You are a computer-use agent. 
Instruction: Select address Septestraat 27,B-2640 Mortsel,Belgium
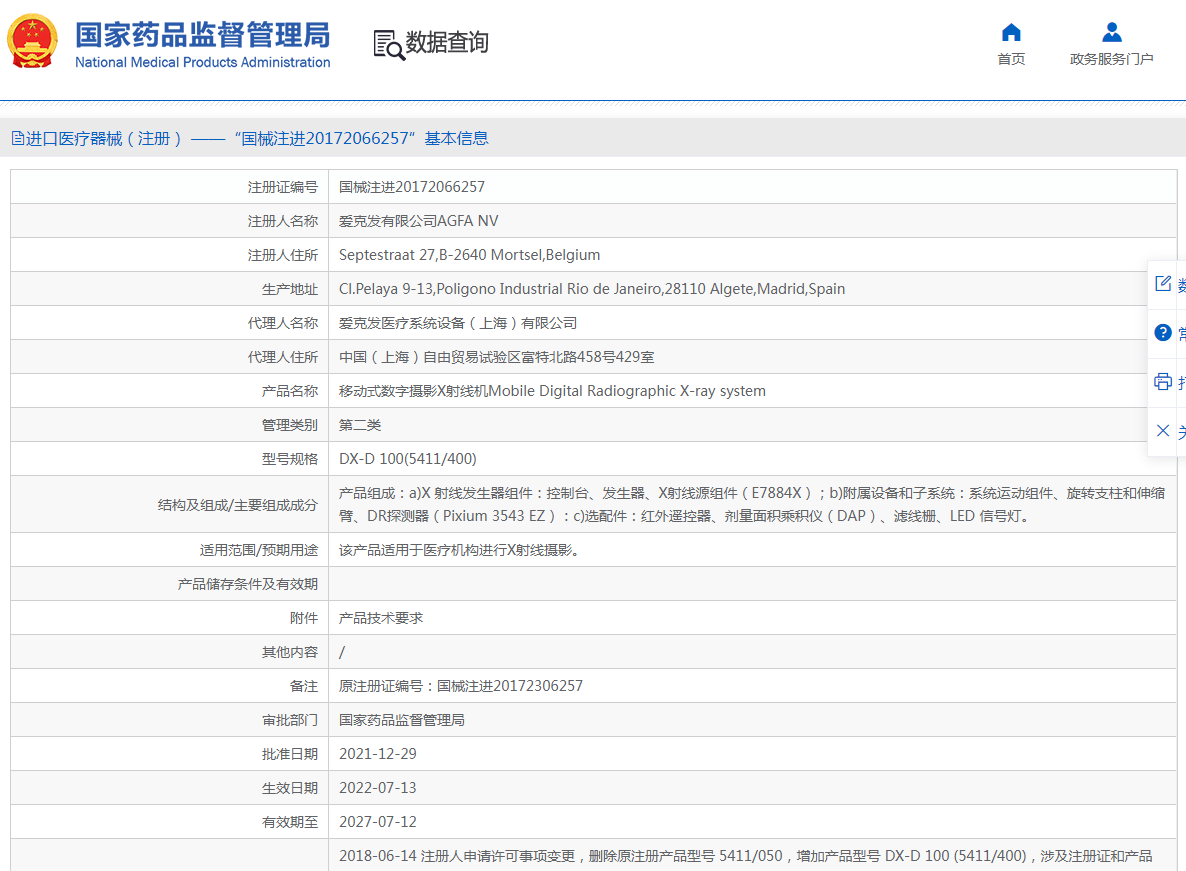[x=470, y=255]
